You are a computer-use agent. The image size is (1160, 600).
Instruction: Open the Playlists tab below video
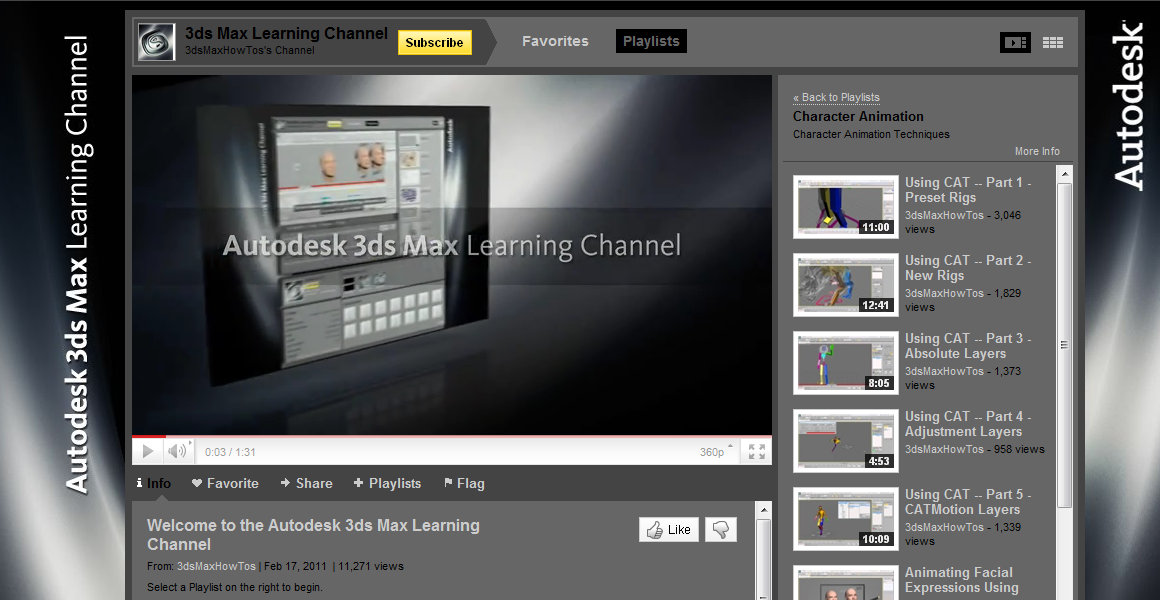[x=387, y=483]
